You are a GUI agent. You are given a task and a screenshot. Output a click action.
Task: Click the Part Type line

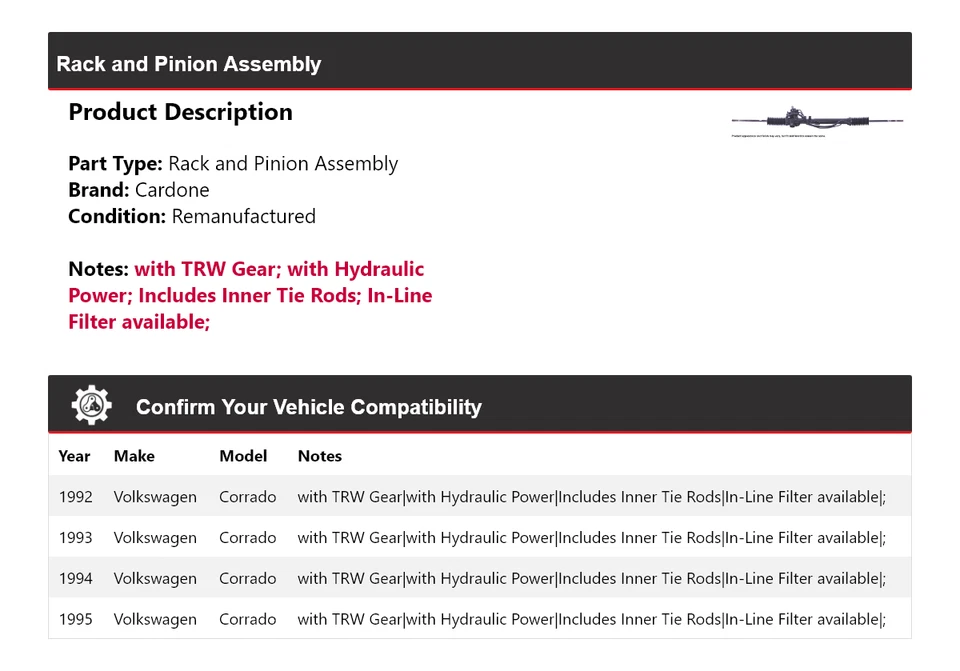coord(233,164)
